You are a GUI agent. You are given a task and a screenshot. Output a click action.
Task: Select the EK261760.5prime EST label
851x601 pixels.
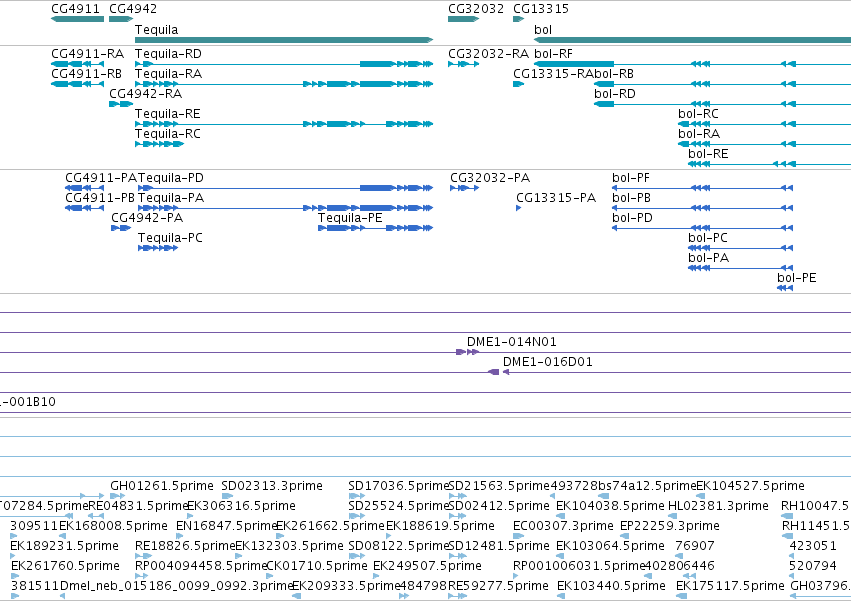click(x=65, y=566)
